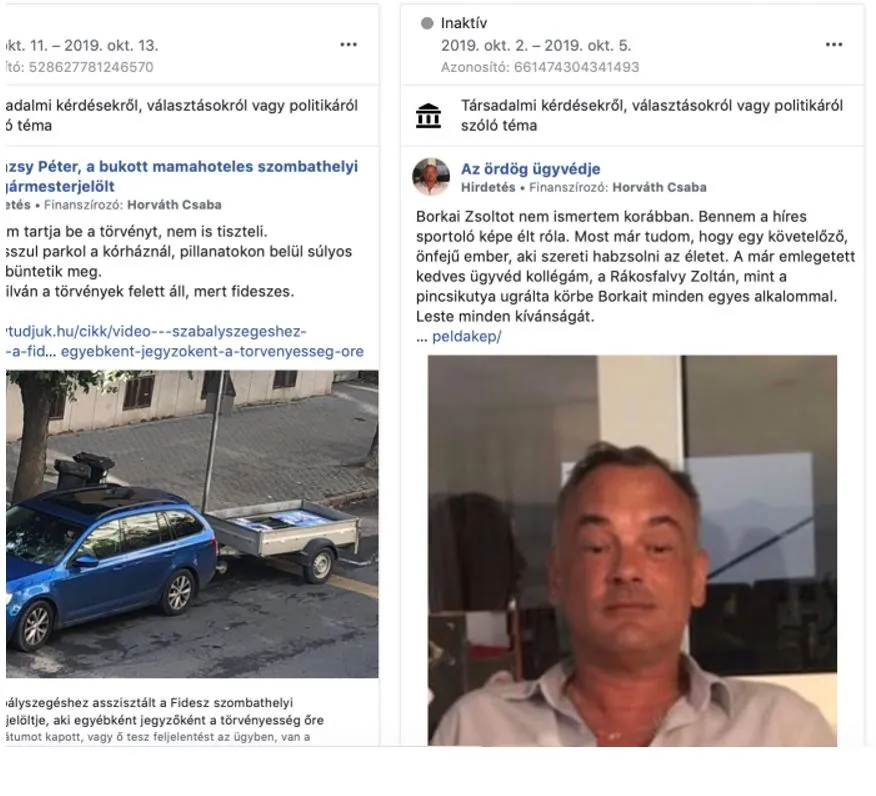Screen dimensions: 876x796
Task: Open three-dots menu on the right ad card
Action: pos(834,45)
